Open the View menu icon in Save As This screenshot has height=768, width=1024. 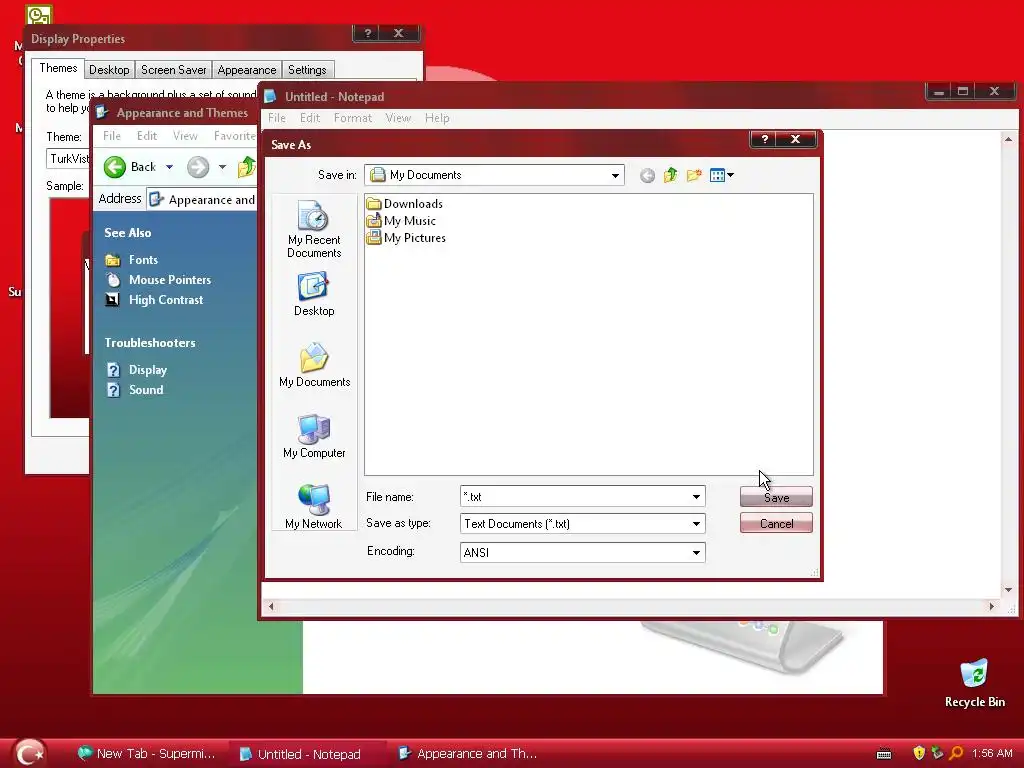717,175
